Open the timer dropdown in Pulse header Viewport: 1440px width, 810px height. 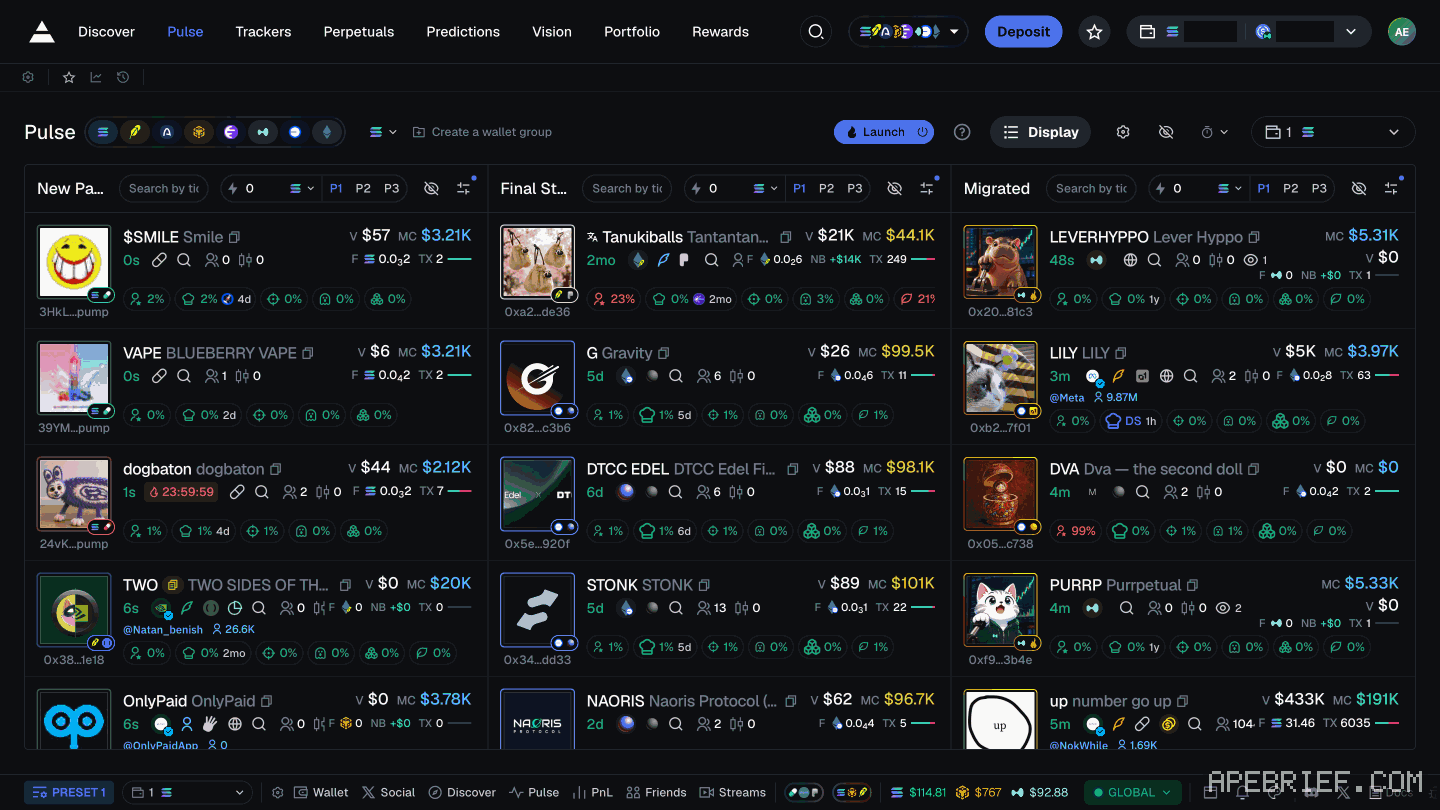tap(1214, 132)
